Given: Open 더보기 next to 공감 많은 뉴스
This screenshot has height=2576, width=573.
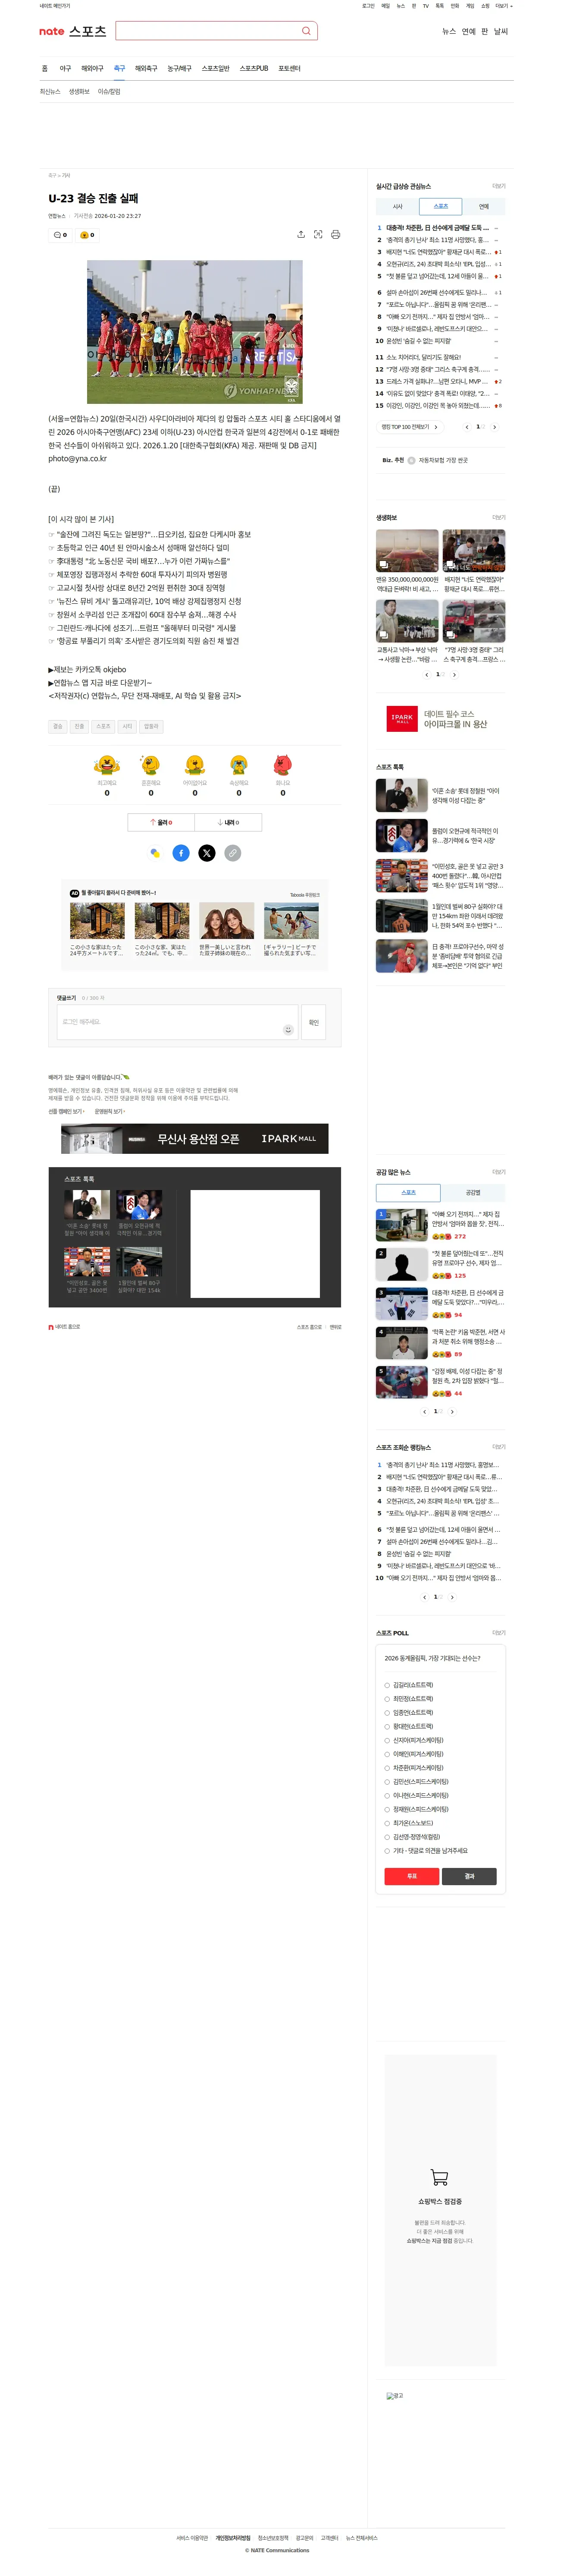Looking at the screenshot, I should coord(499,1172).
